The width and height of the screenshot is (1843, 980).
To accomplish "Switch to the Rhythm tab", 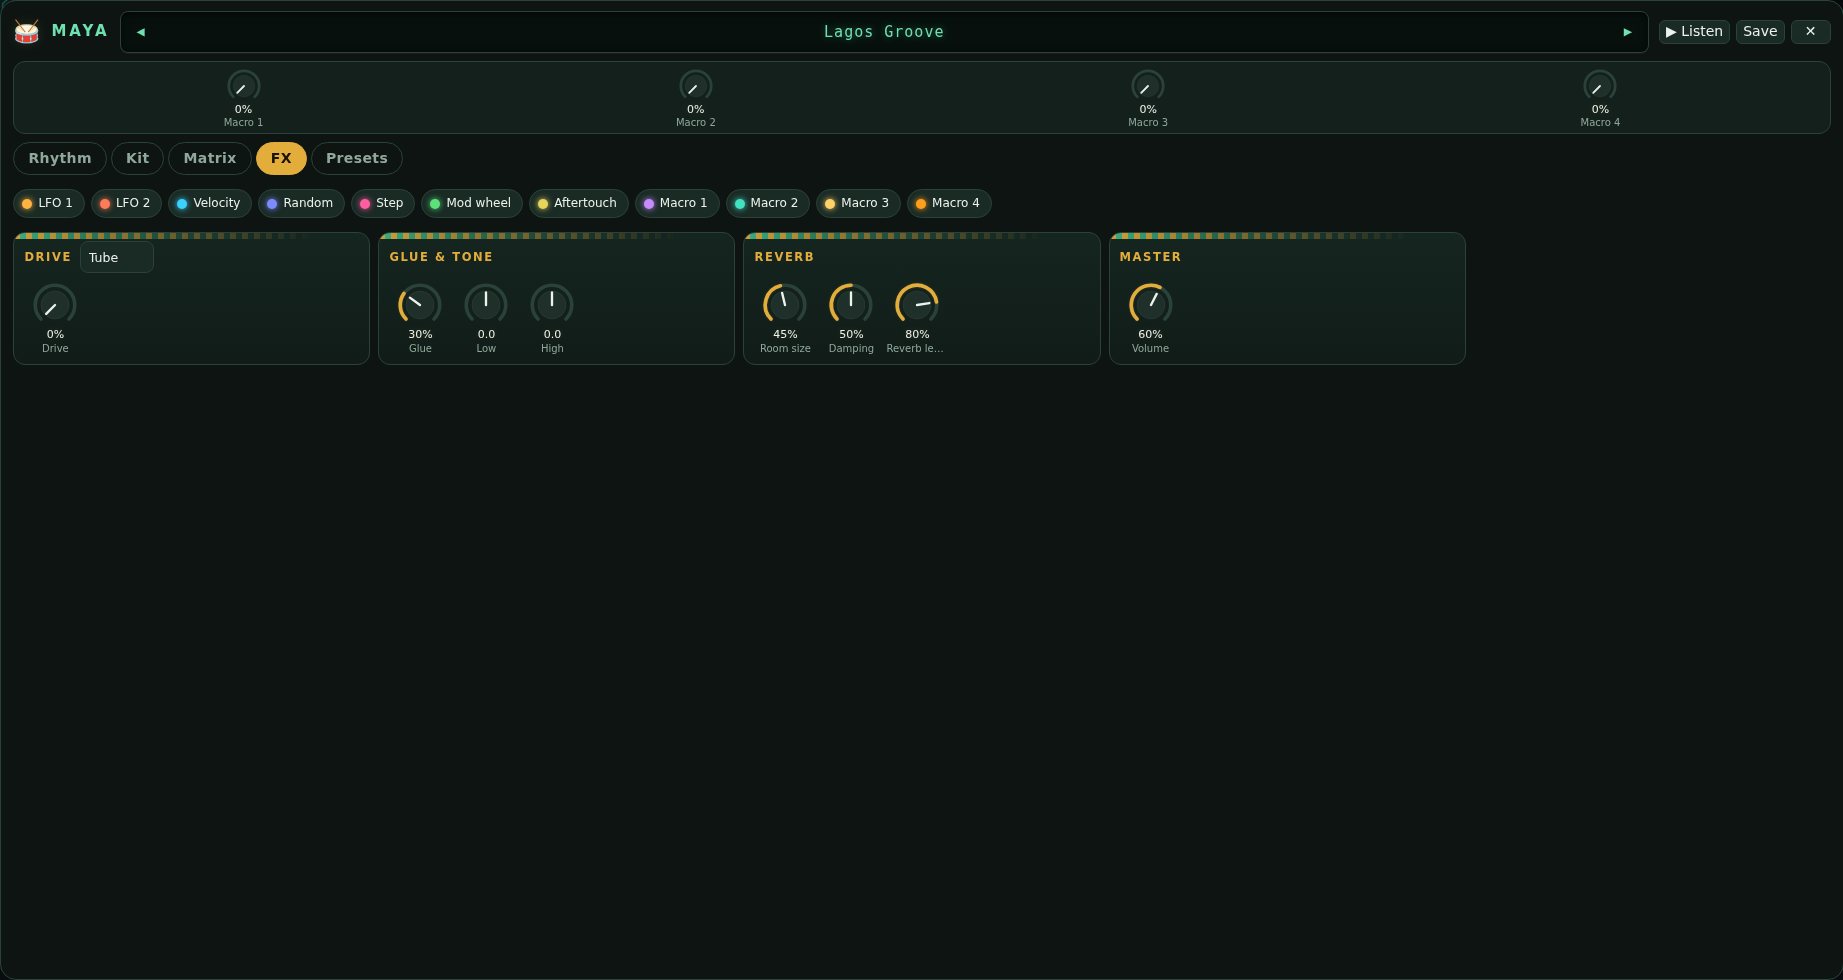I will tap(60, 158).
